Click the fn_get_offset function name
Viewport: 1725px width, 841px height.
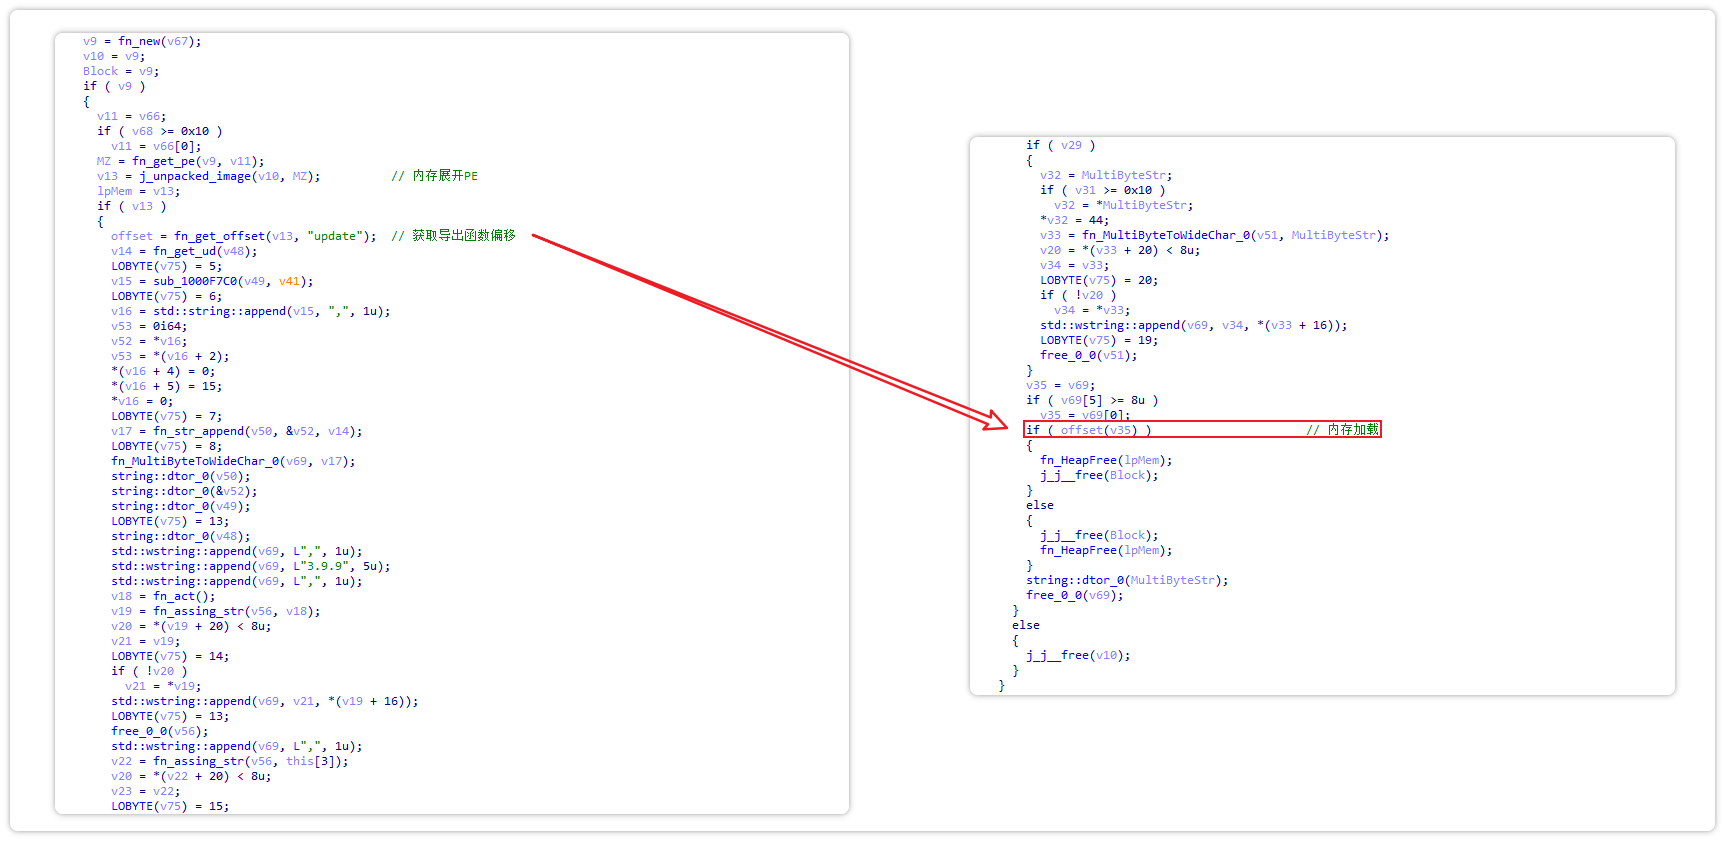coord(219,236)
